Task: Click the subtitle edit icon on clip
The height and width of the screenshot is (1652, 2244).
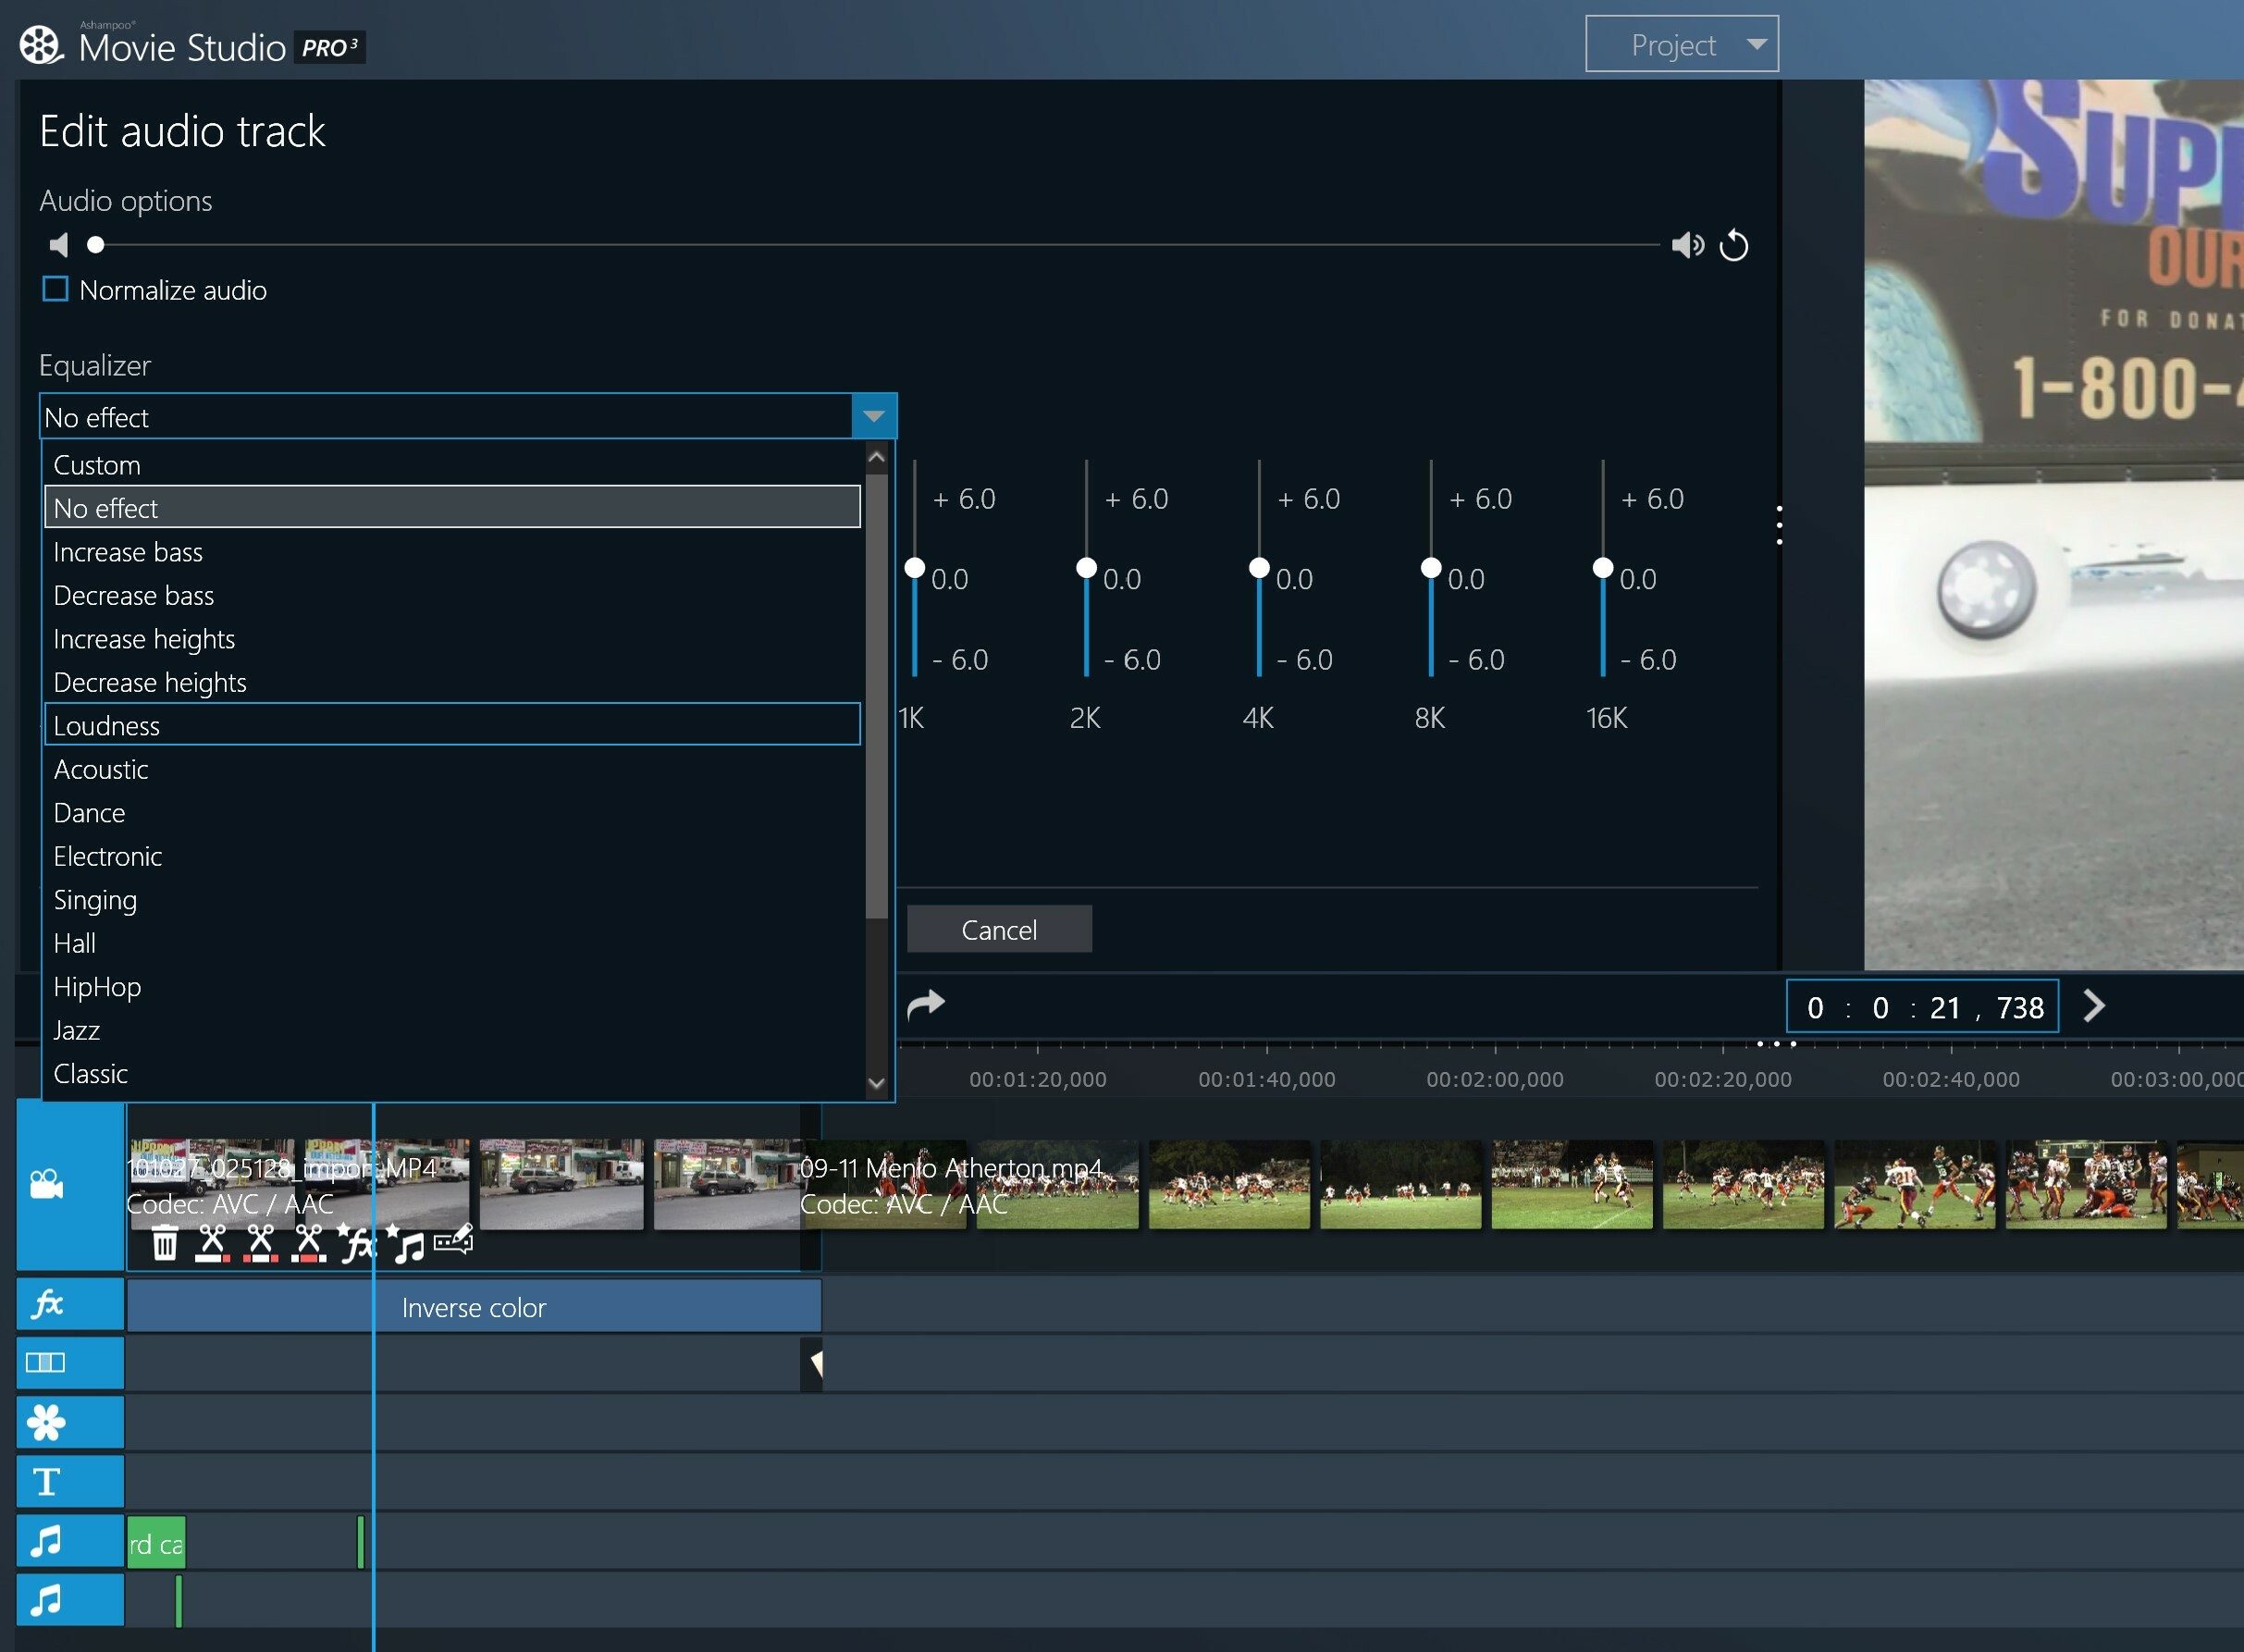Action: click(453, 1242)
